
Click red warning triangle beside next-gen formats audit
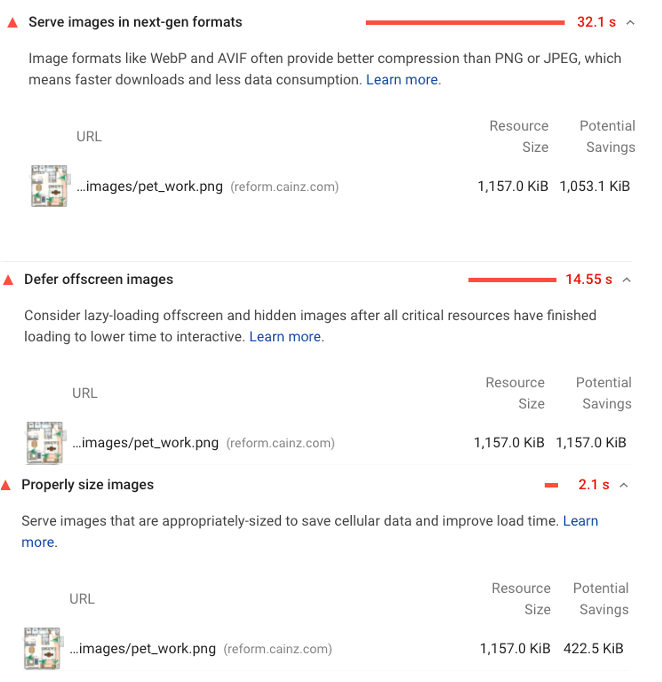tap(13, 23)
